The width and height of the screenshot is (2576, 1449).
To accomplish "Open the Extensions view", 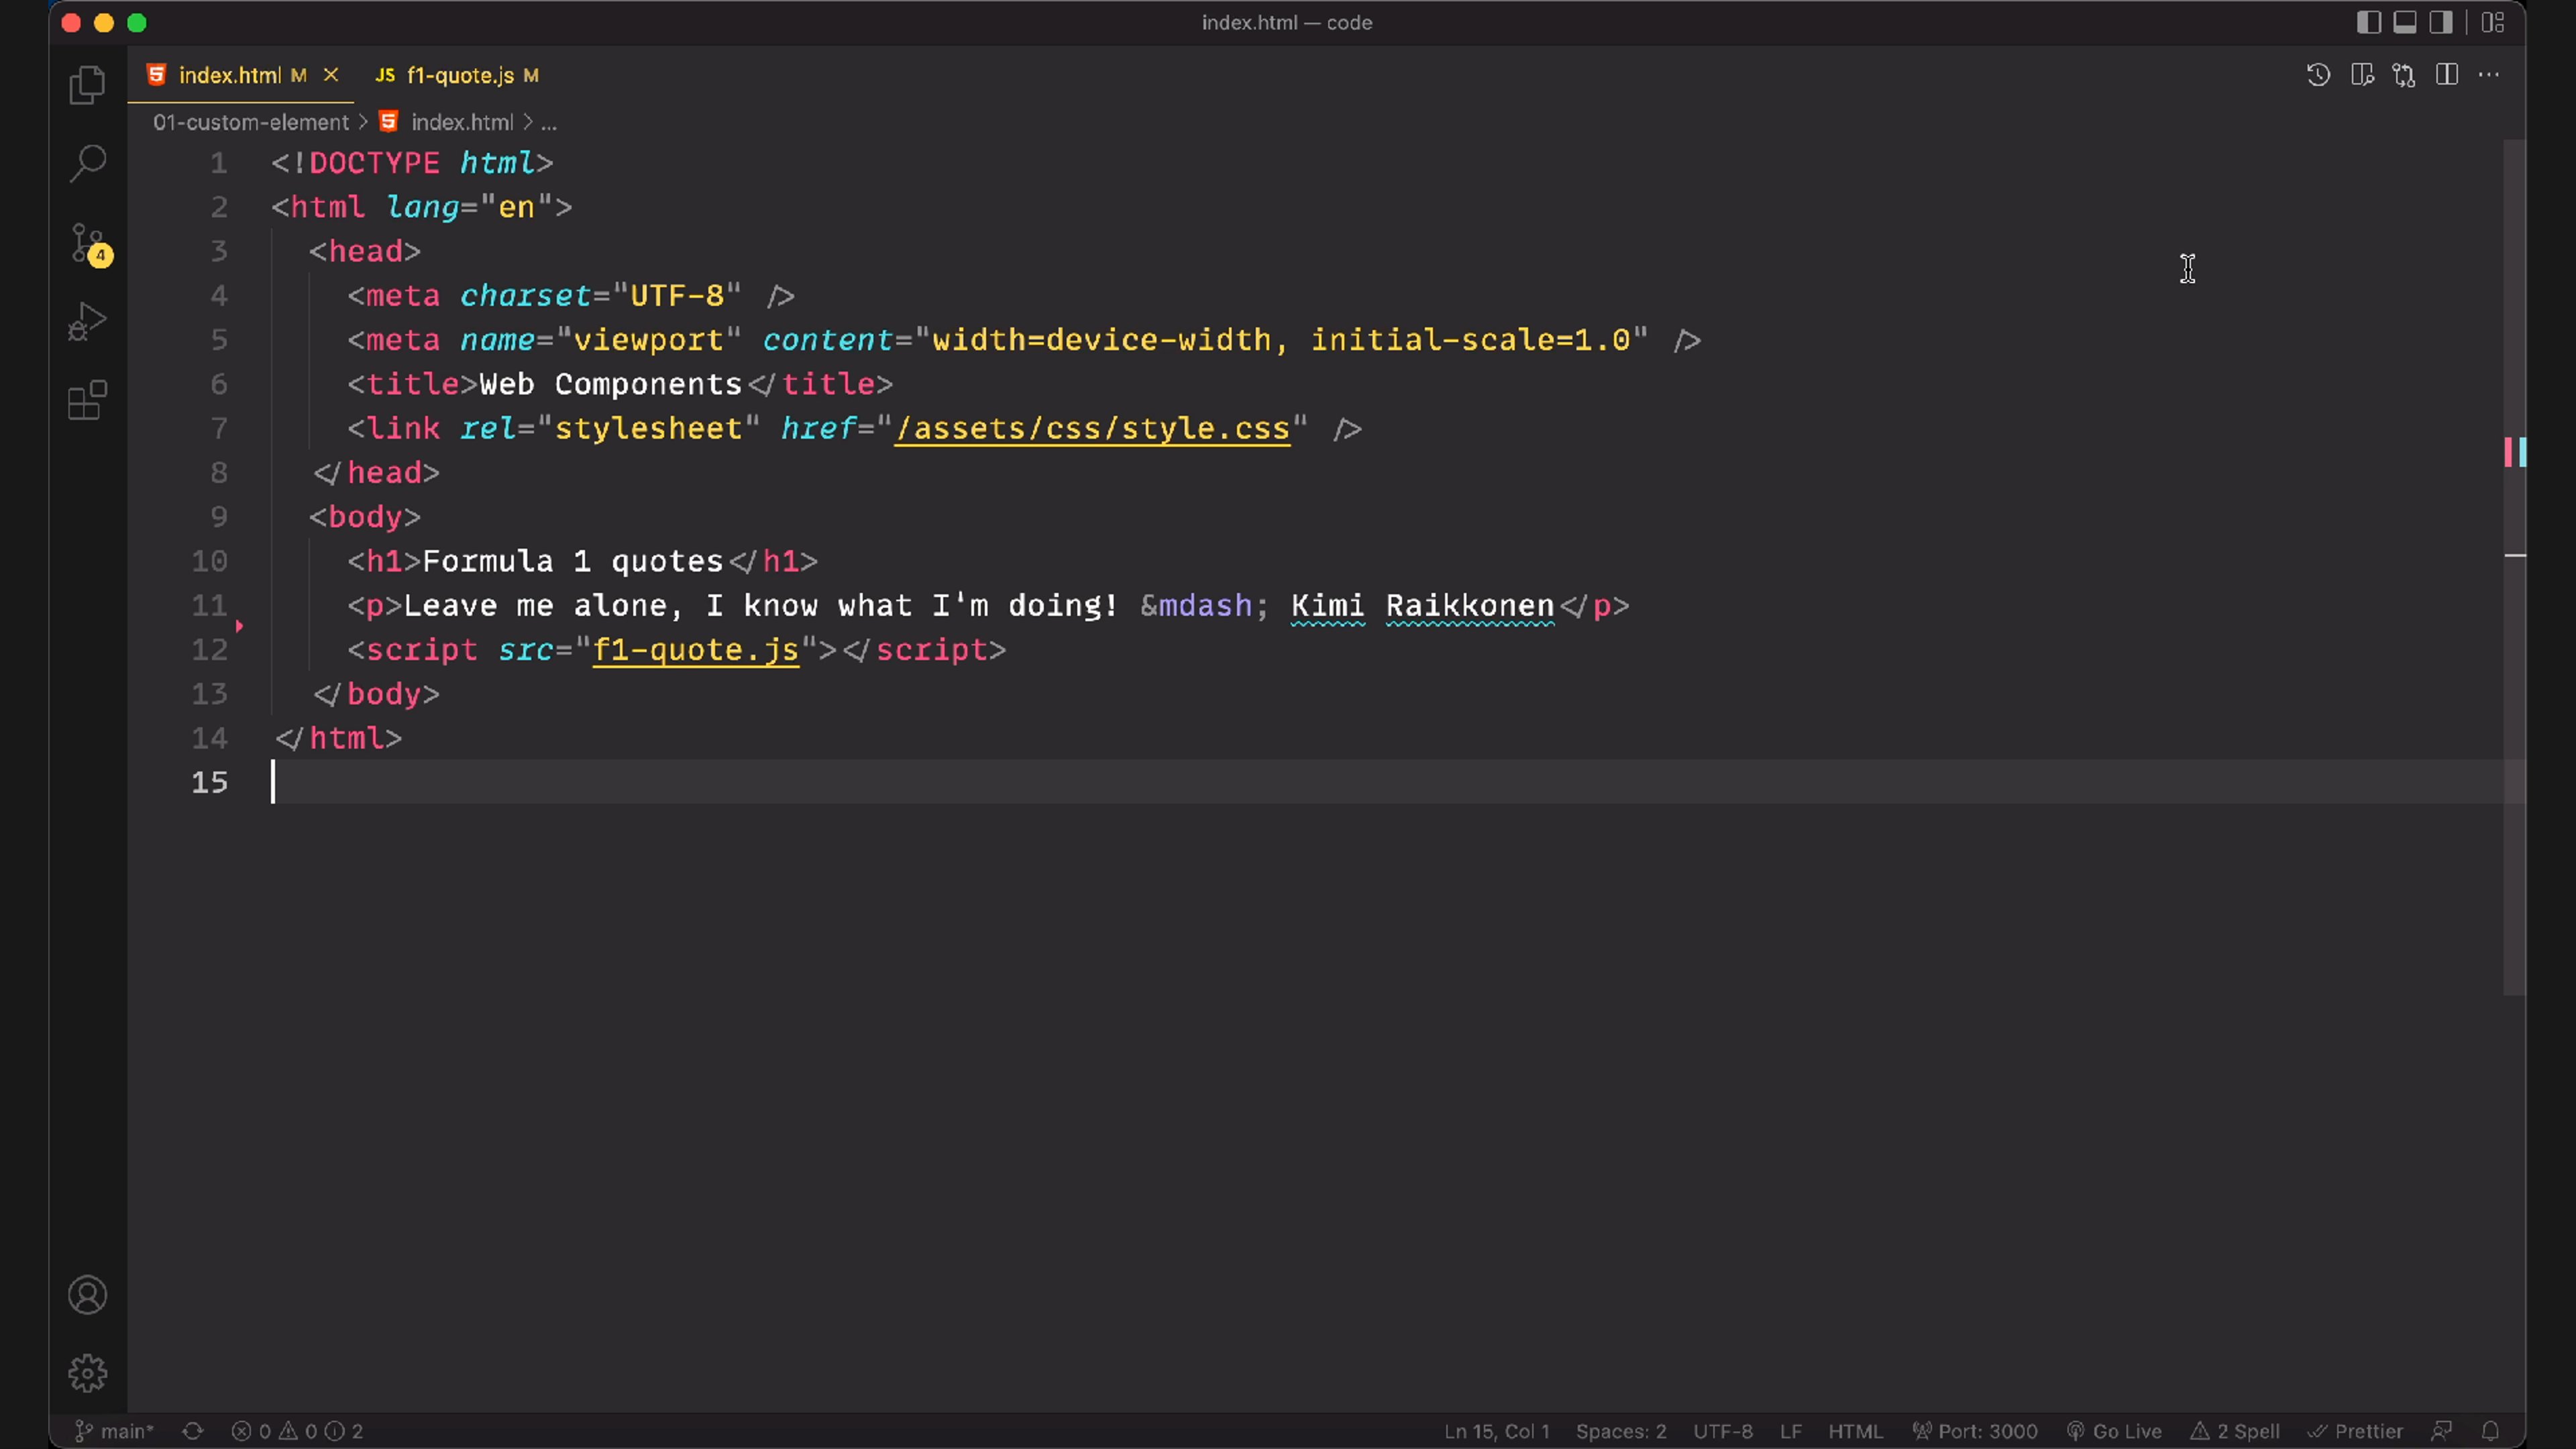I will coord(88,400).
